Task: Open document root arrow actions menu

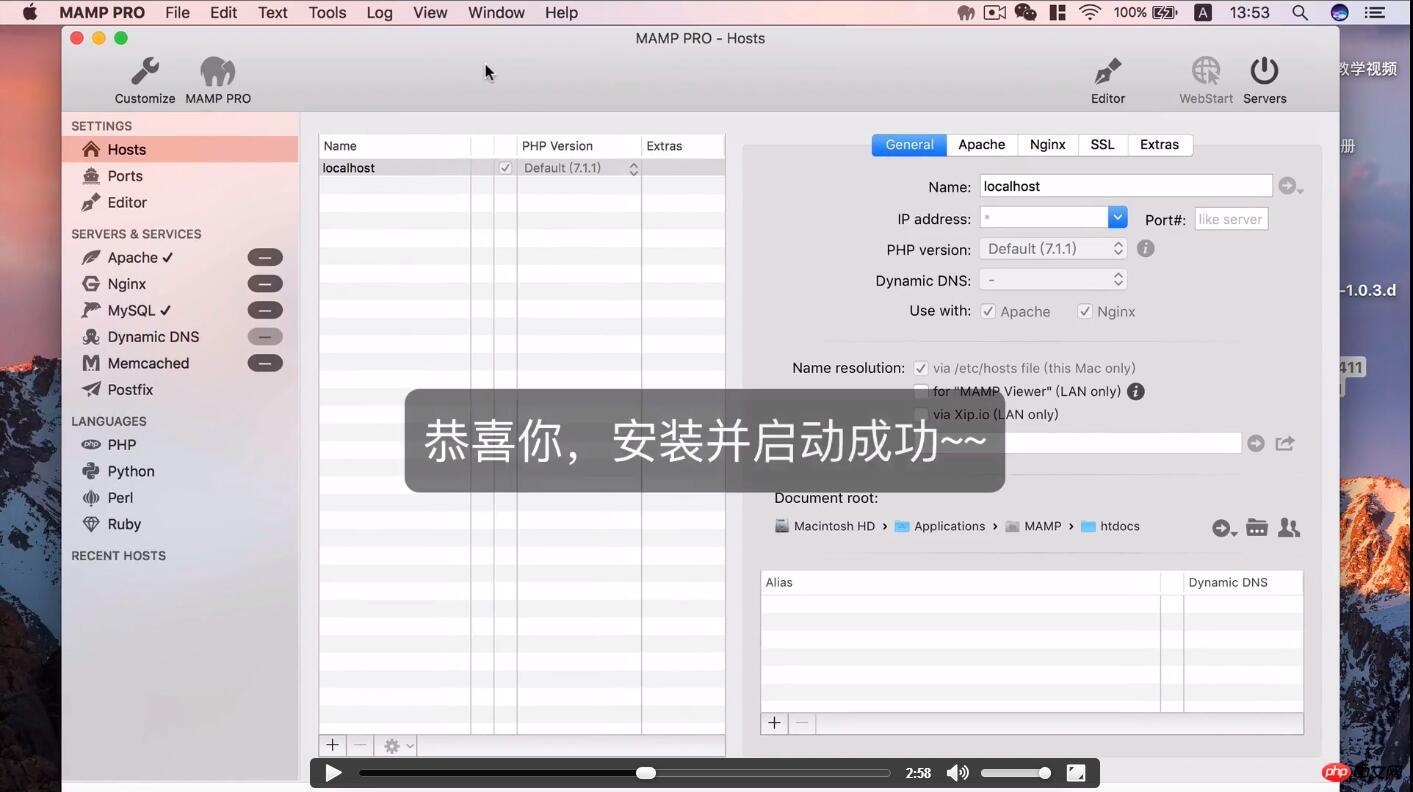Action: pyautogui.click(x=1224, y=528)
